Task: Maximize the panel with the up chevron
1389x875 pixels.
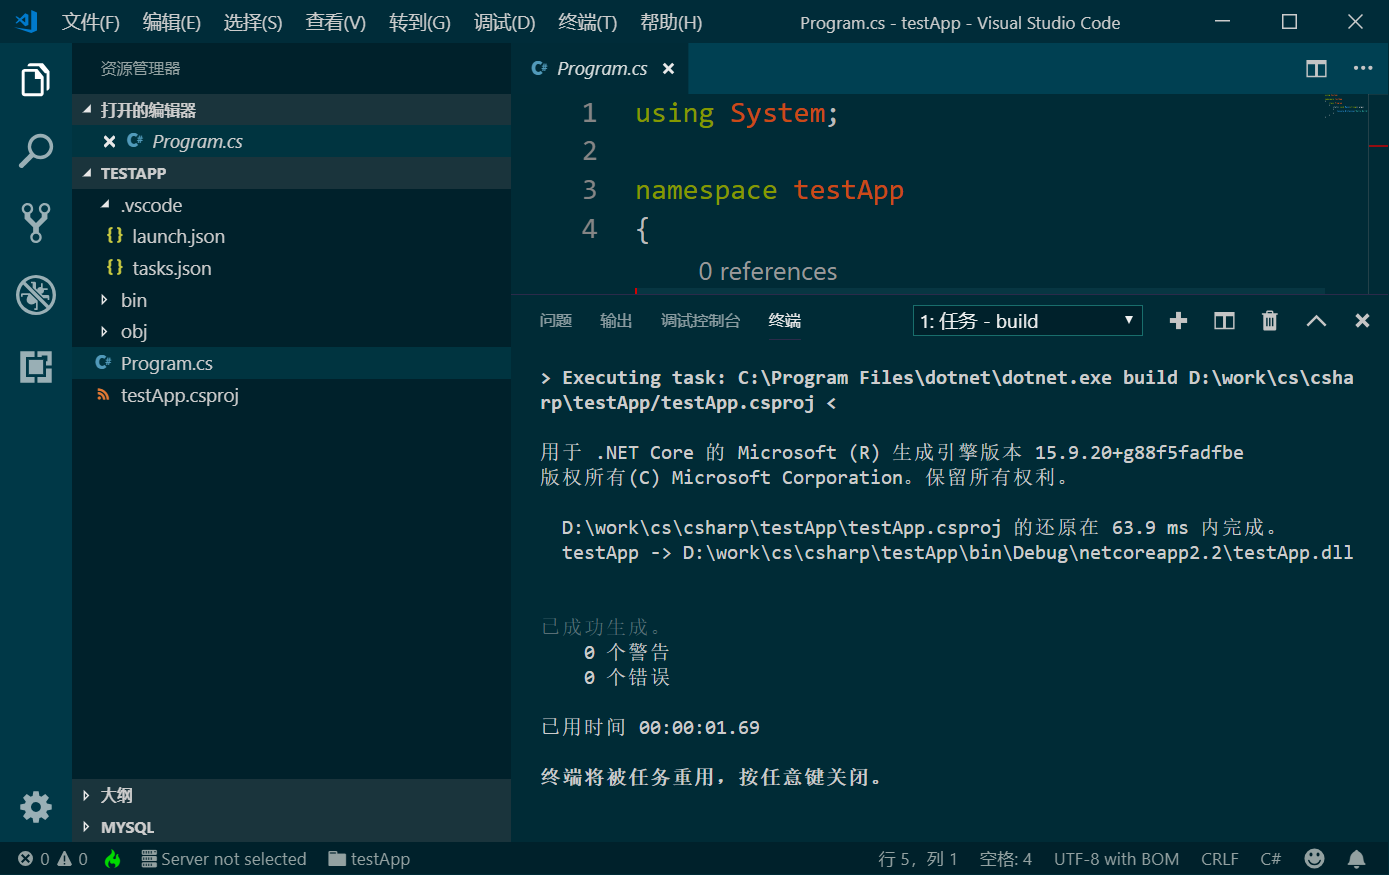Action: 1316,321
